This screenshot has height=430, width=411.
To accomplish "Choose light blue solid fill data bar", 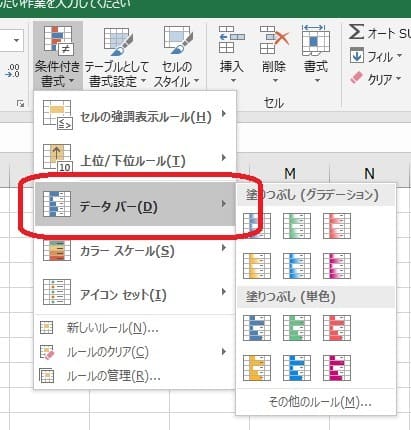I will pyautogui.click(x=297, y=368).
